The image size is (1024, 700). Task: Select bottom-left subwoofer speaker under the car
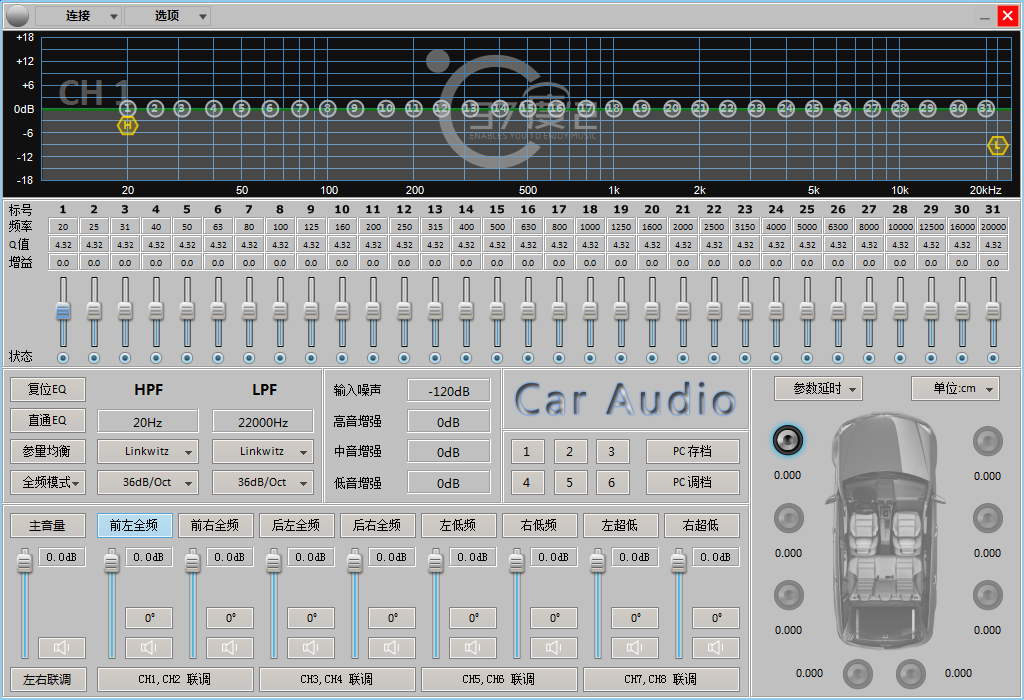(858, 674)
